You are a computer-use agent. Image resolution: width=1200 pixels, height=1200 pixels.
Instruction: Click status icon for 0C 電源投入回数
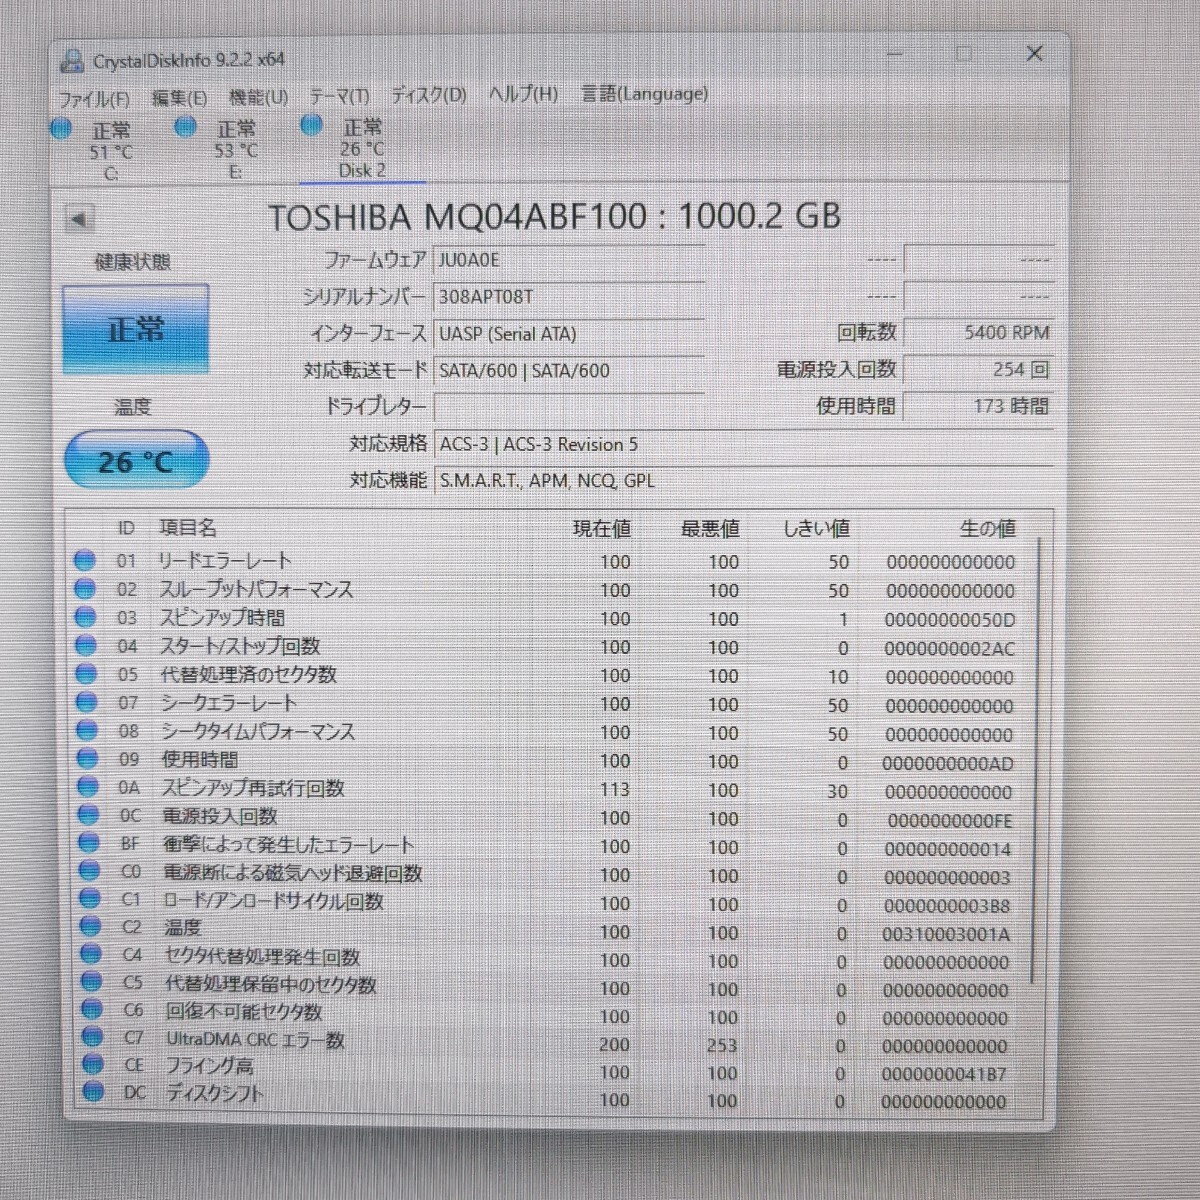(88, 816)
